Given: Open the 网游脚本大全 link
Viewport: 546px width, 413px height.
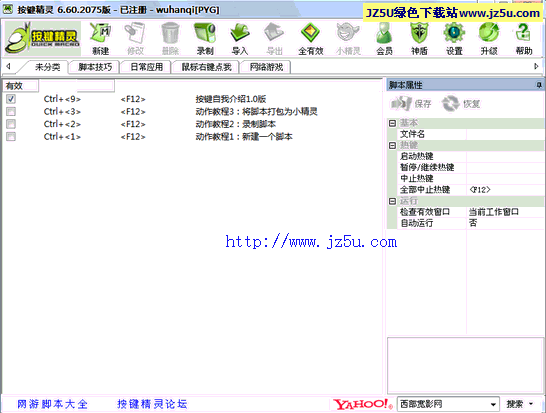Looking at the screenshot, I should (x=53, y=404).
